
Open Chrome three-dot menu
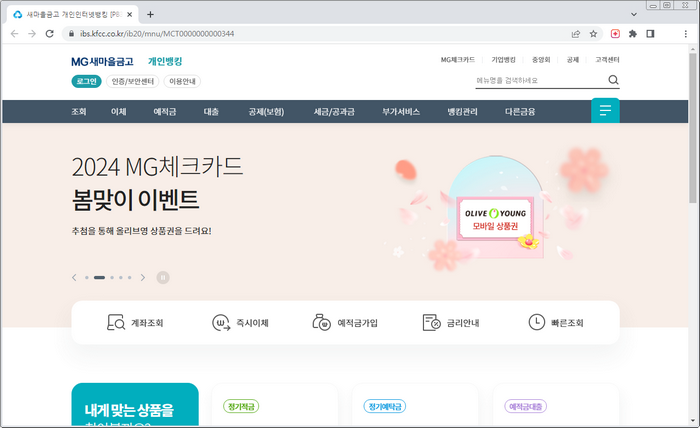686,34
